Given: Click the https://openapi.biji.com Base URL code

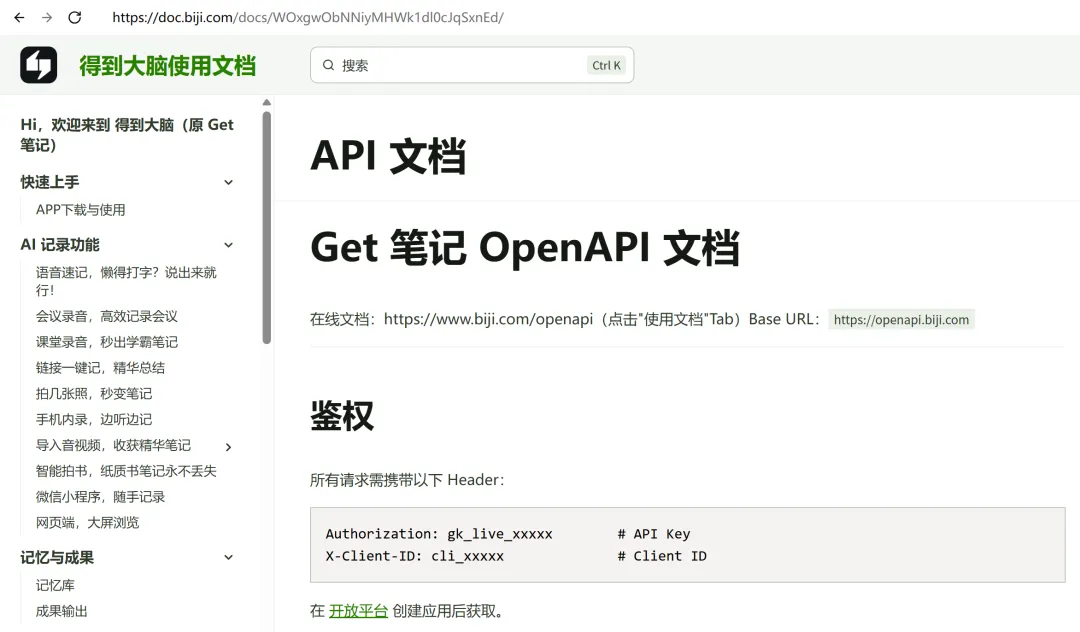Looking at the screenshot, I should tap(901, 319).
